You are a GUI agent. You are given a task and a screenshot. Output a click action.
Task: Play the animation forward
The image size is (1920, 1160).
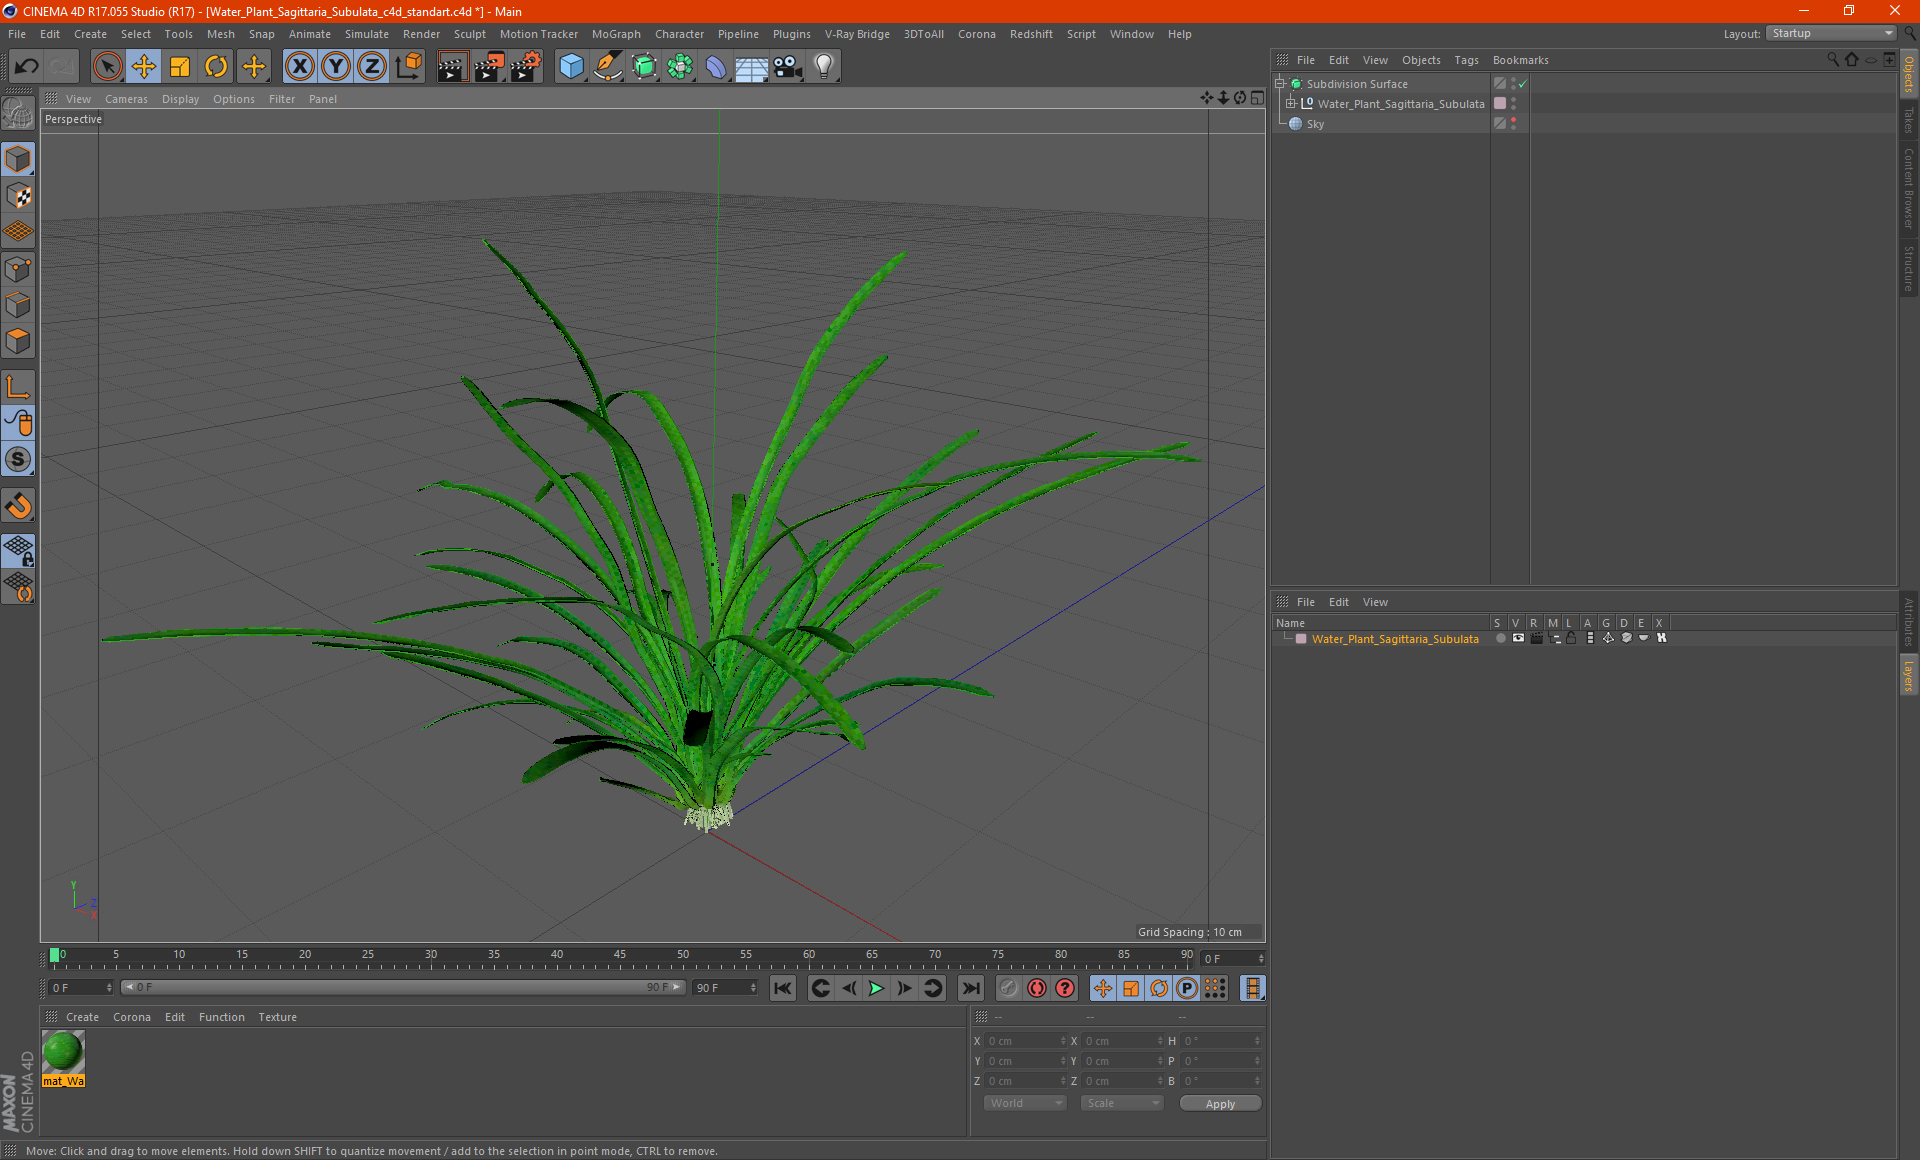click(876, 988)
